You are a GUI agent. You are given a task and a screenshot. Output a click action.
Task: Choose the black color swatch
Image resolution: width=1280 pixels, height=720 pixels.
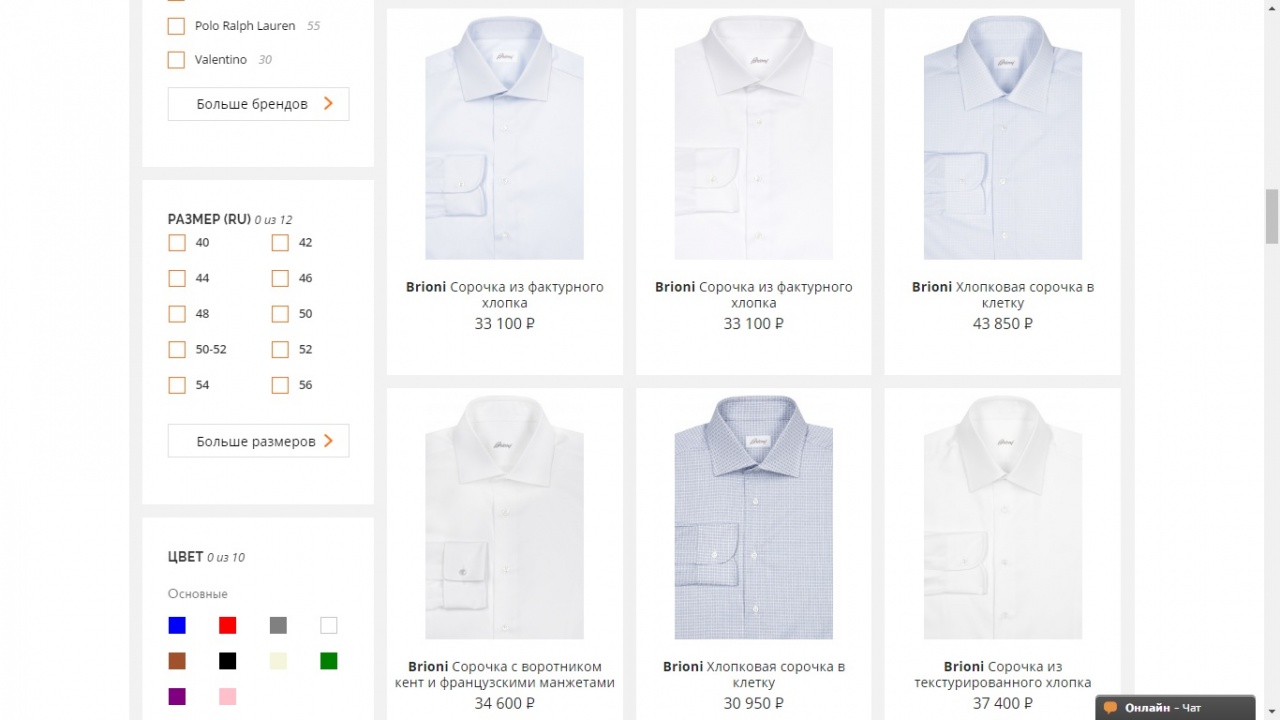tap(228, 661)
